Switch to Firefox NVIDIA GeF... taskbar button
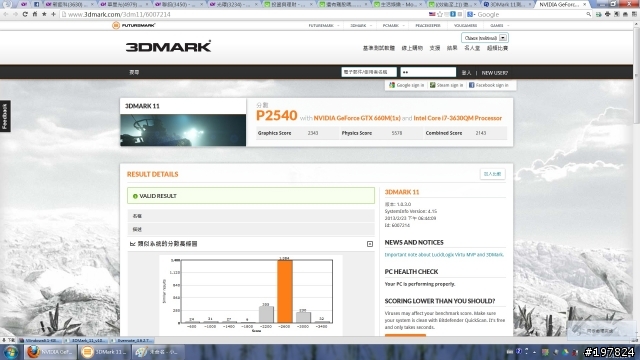Viewport: 640px width, 360px height. pos(51,352)
